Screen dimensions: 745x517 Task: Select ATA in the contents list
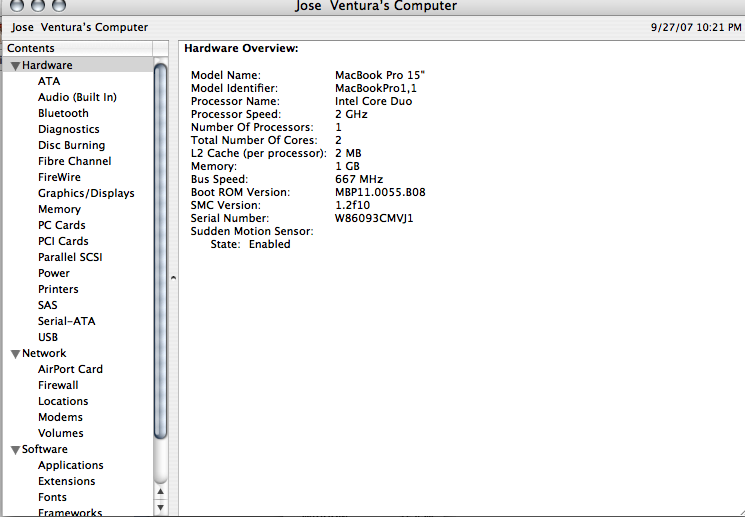click(x=49, y=81)
